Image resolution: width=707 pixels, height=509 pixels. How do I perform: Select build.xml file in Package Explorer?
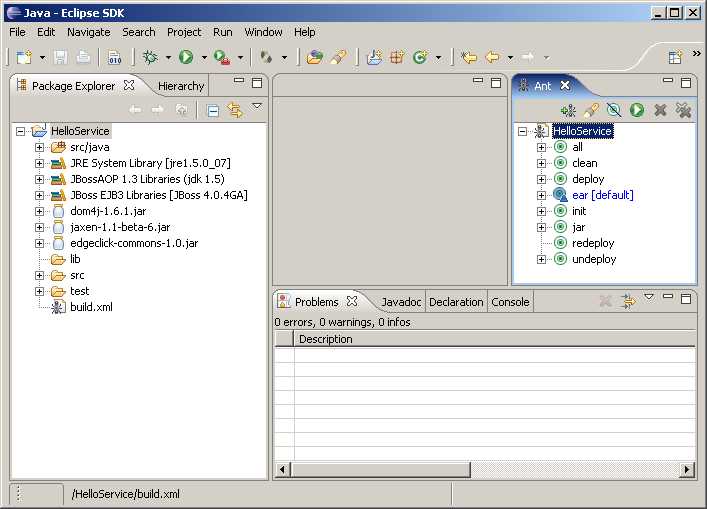(x=92, y=307)
